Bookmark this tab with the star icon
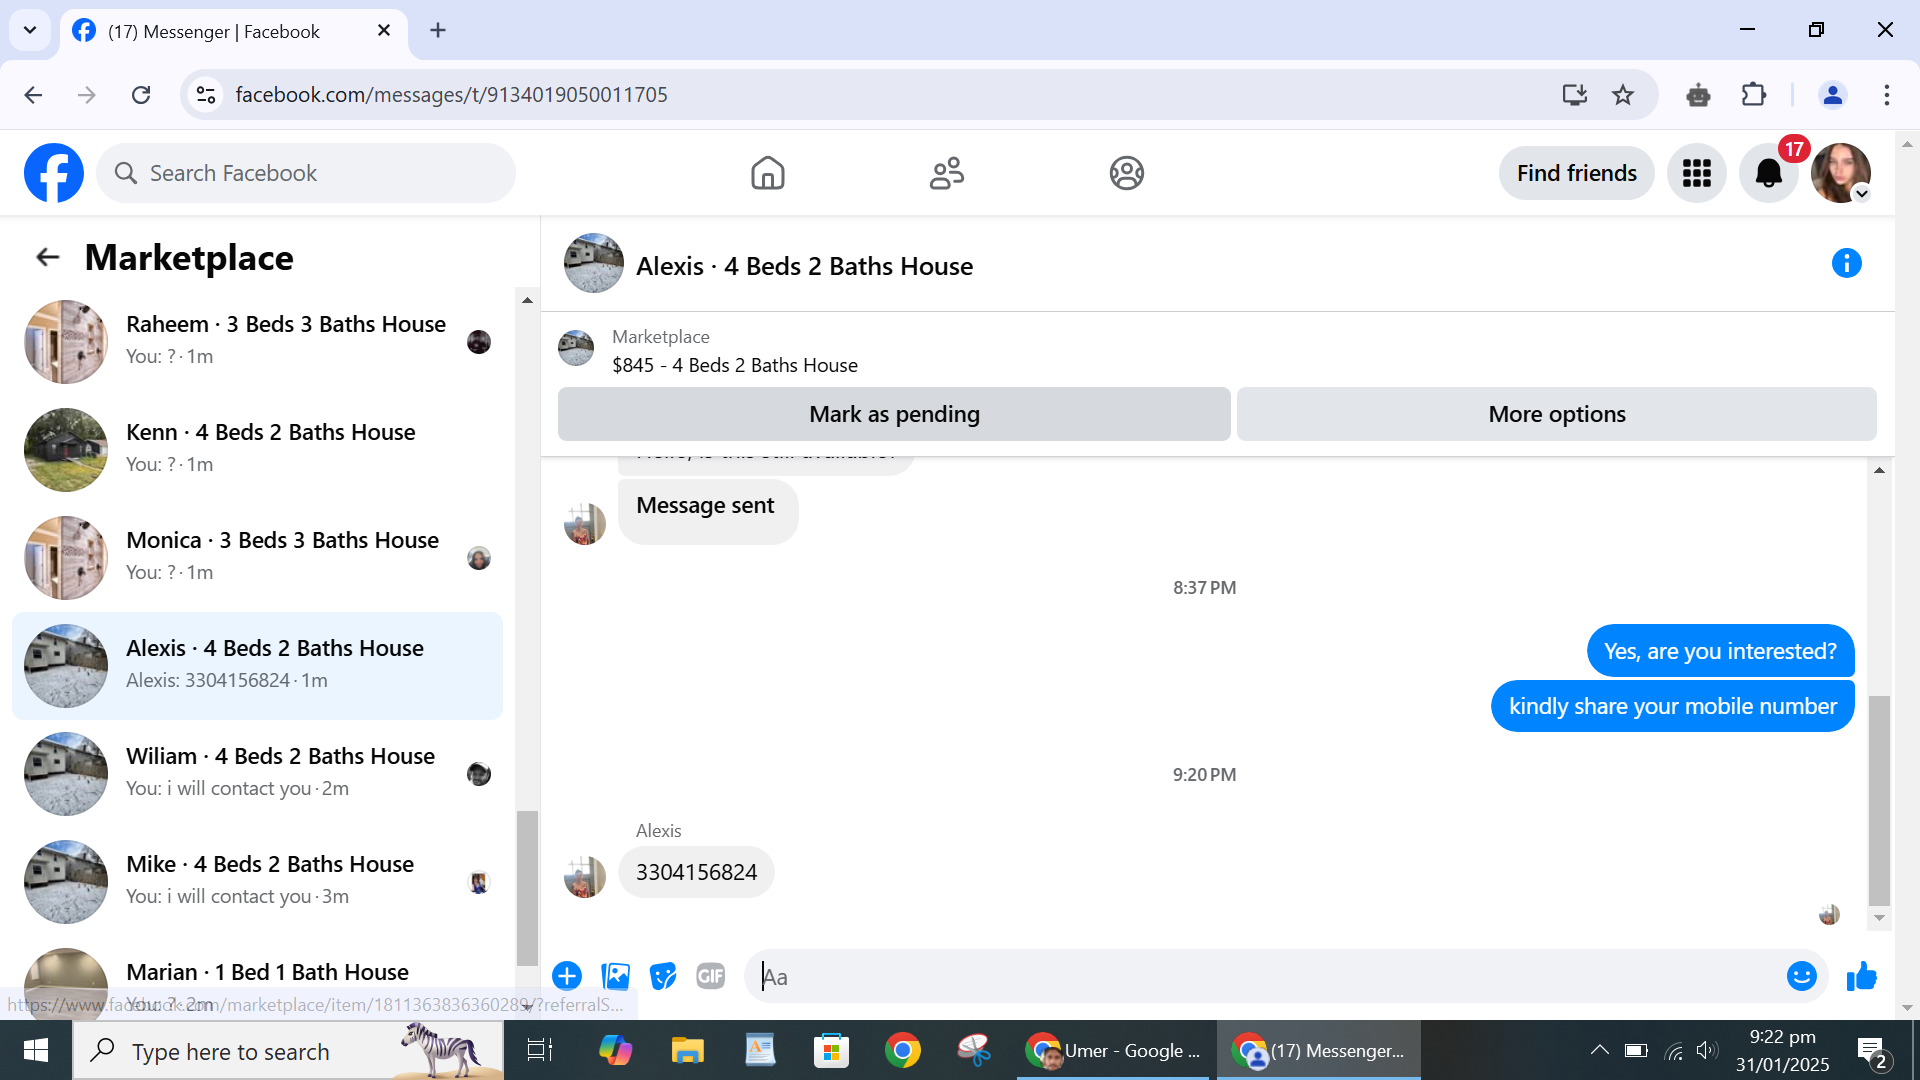Viewport: 1920px width, 1080px height. (1623, 95)
